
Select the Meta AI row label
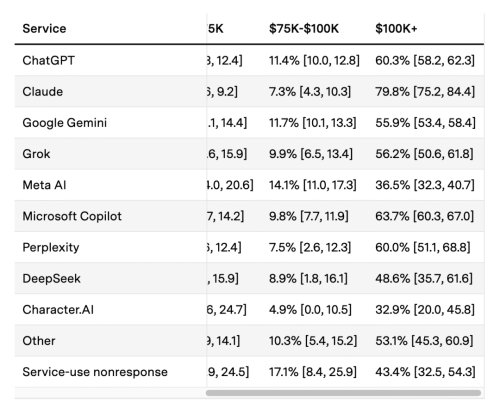(44, 185)
